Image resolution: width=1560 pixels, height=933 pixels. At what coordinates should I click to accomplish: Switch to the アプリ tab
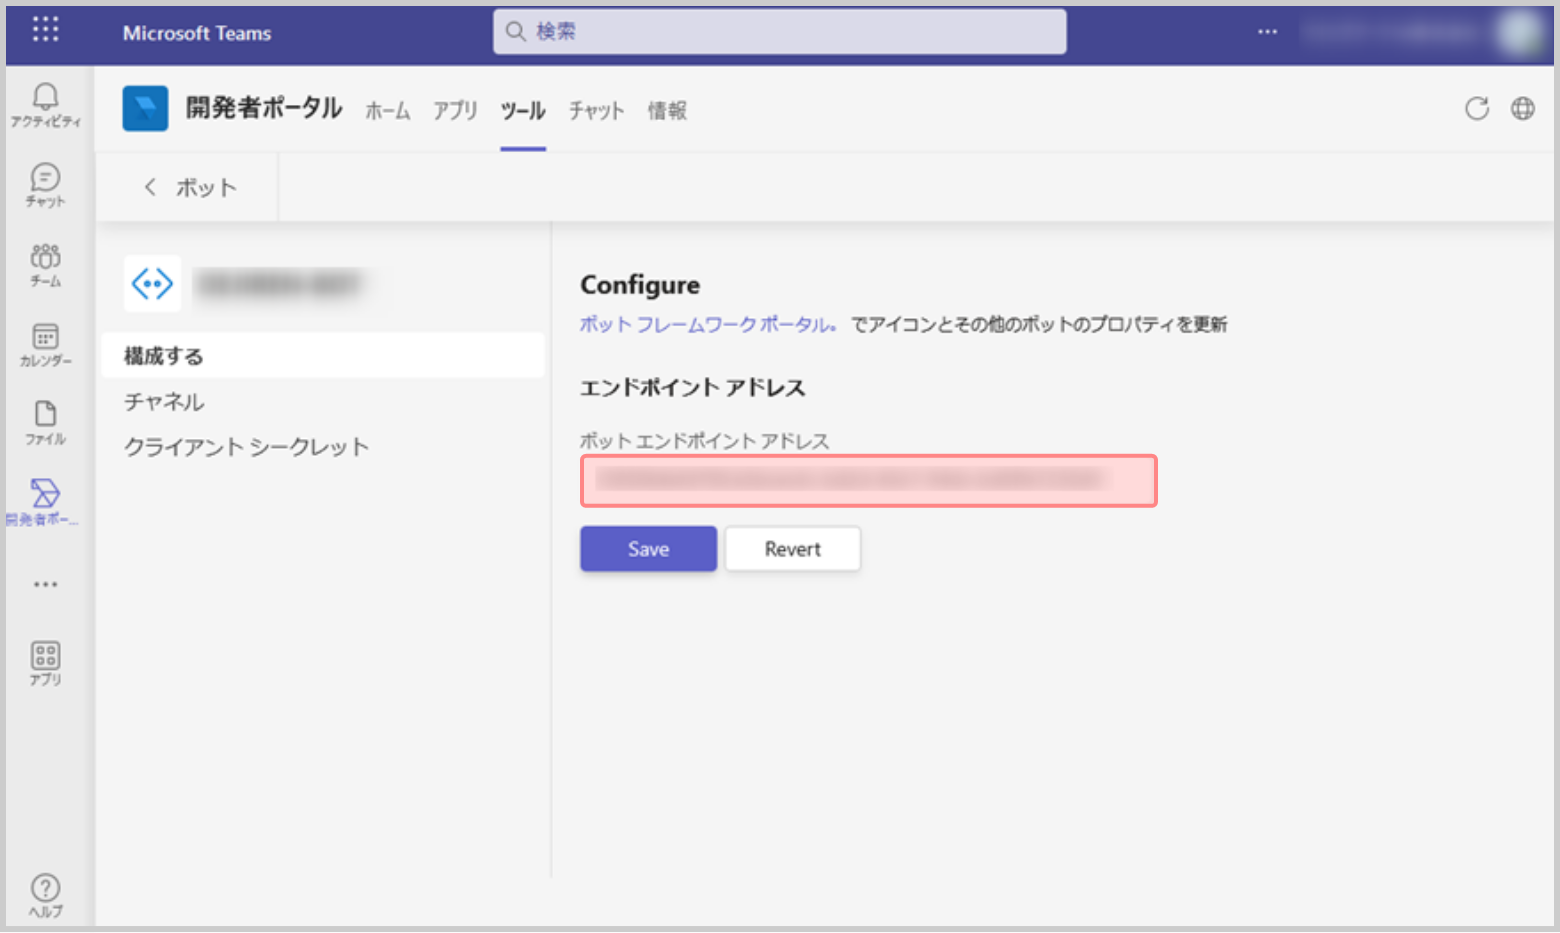coord(455,111)
